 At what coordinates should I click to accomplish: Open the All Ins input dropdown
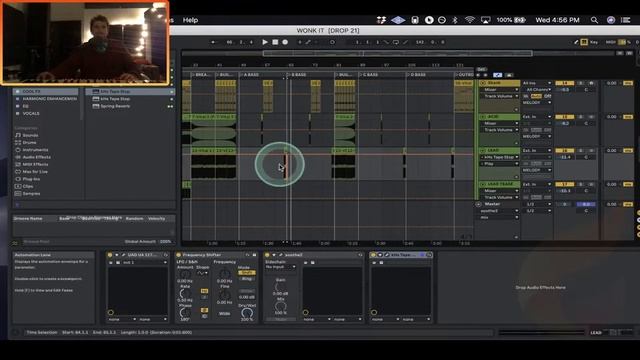click(536, 83)
